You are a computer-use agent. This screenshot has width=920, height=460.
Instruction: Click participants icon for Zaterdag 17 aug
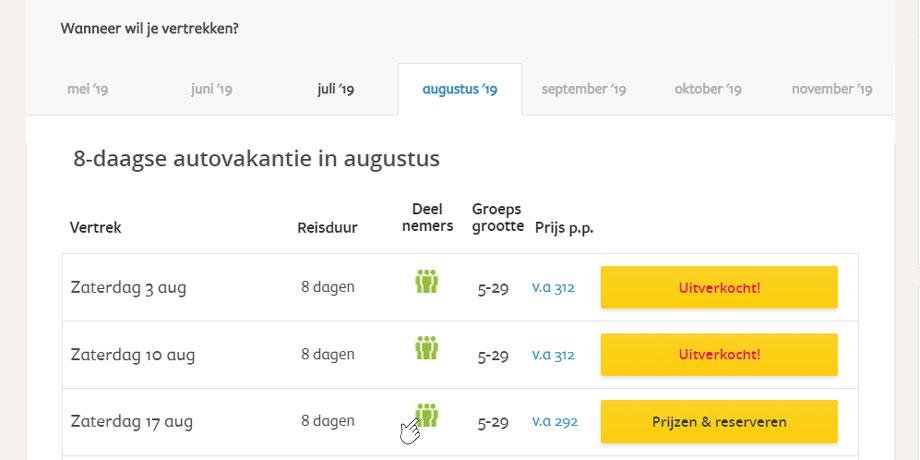[427, 415]
